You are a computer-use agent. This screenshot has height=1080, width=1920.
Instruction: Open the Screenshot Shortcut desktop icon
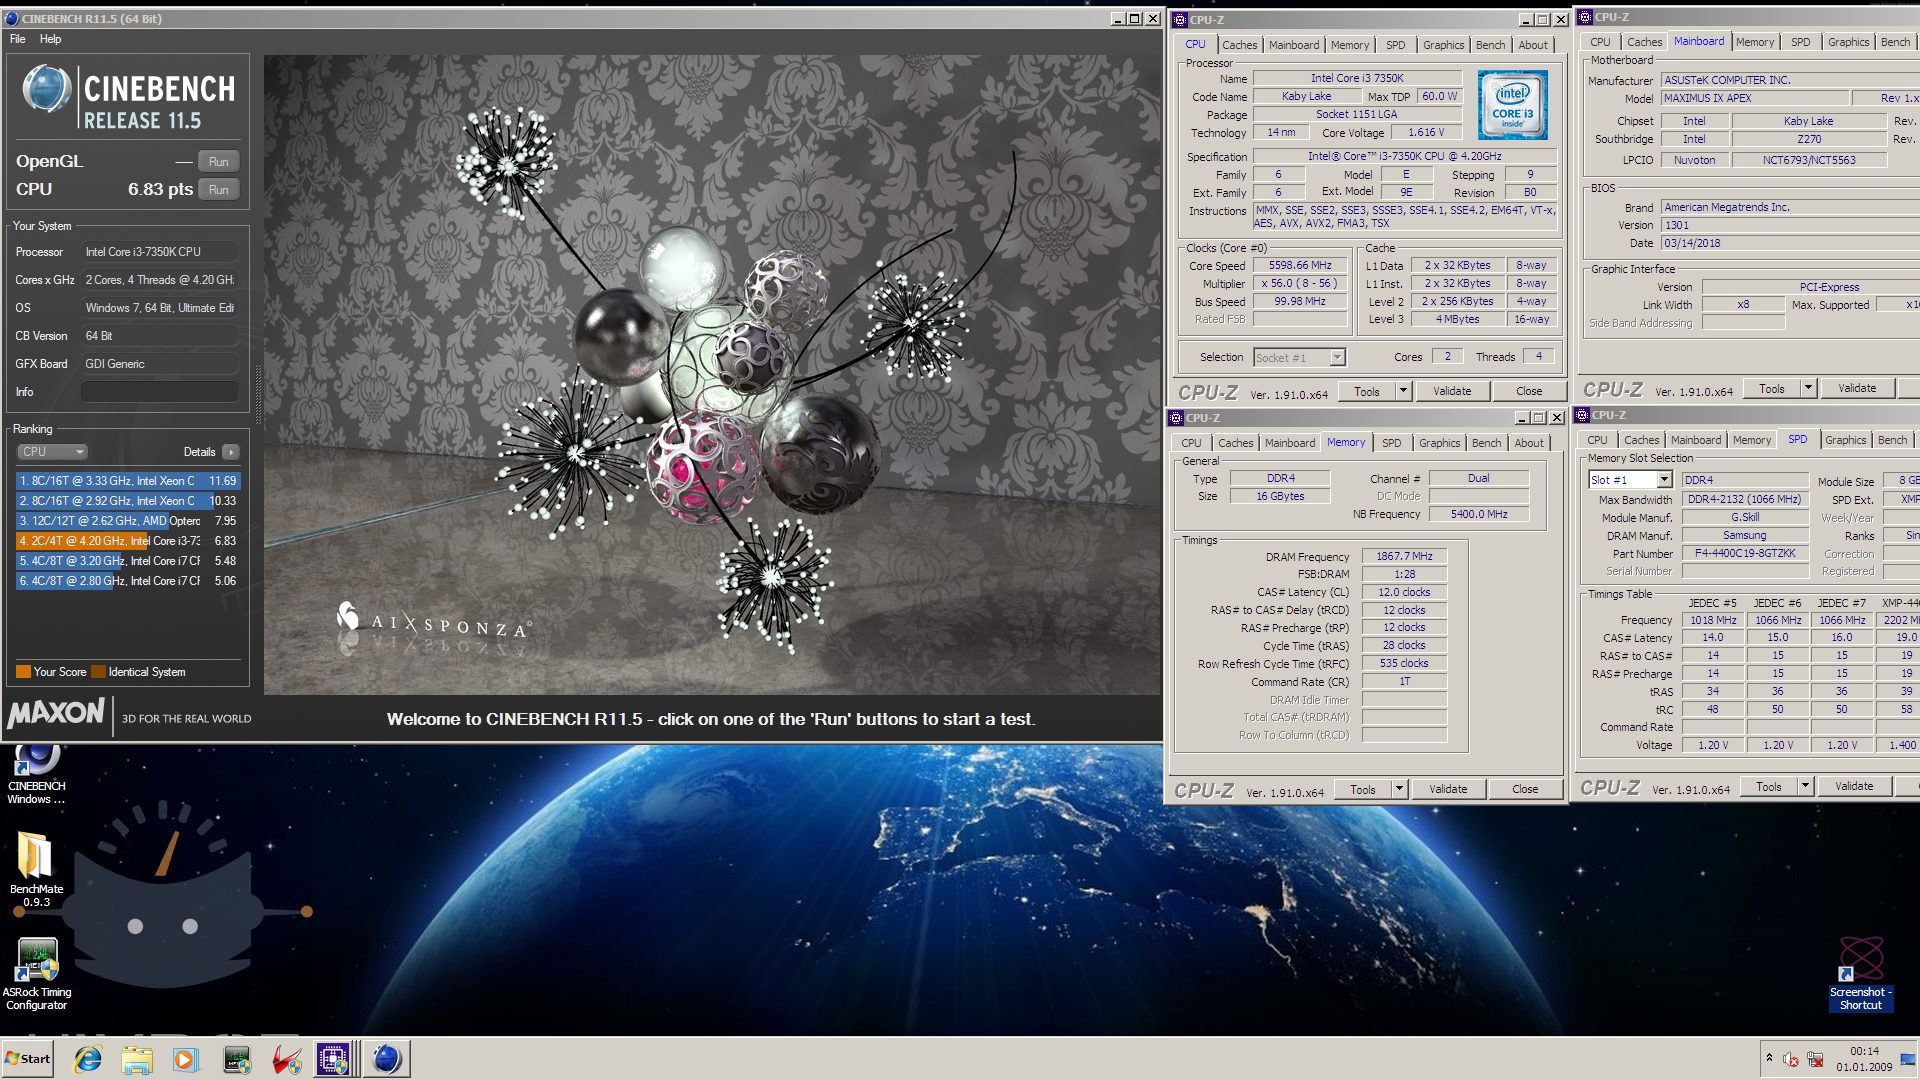[1860, 975]
